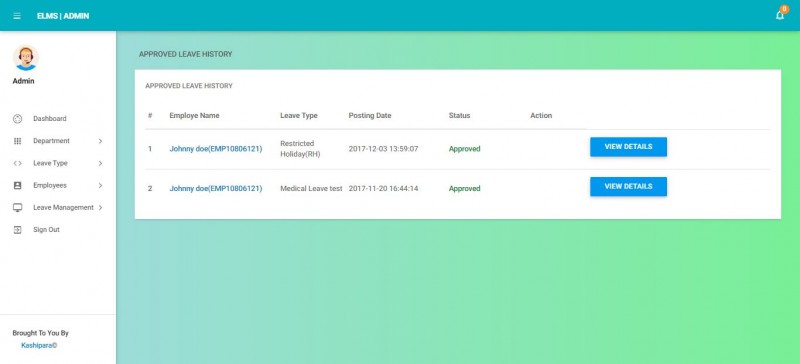Screen dimensions: 800x364
Task: Click the Leave Type code icon
Action: pos(17,163)
